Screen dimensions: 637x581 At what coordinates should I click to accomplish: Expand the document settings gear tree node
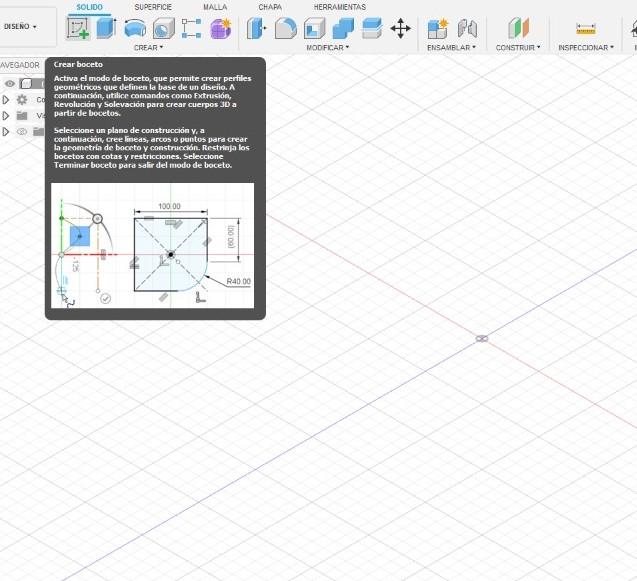point(5,100)
